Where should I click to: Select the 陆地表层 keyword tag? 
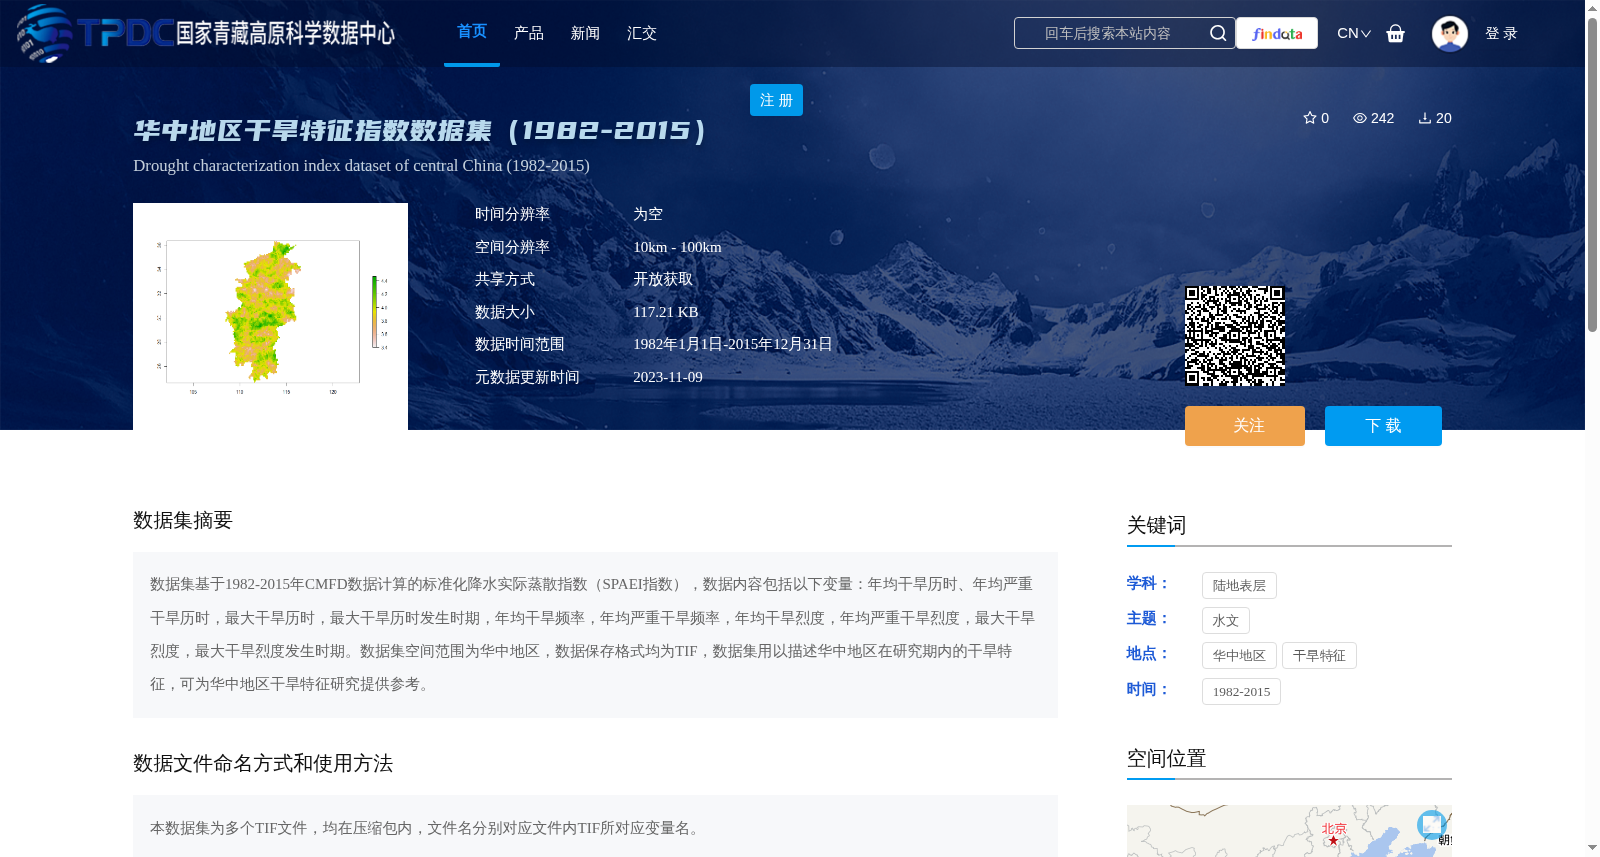pos(1239,585)
